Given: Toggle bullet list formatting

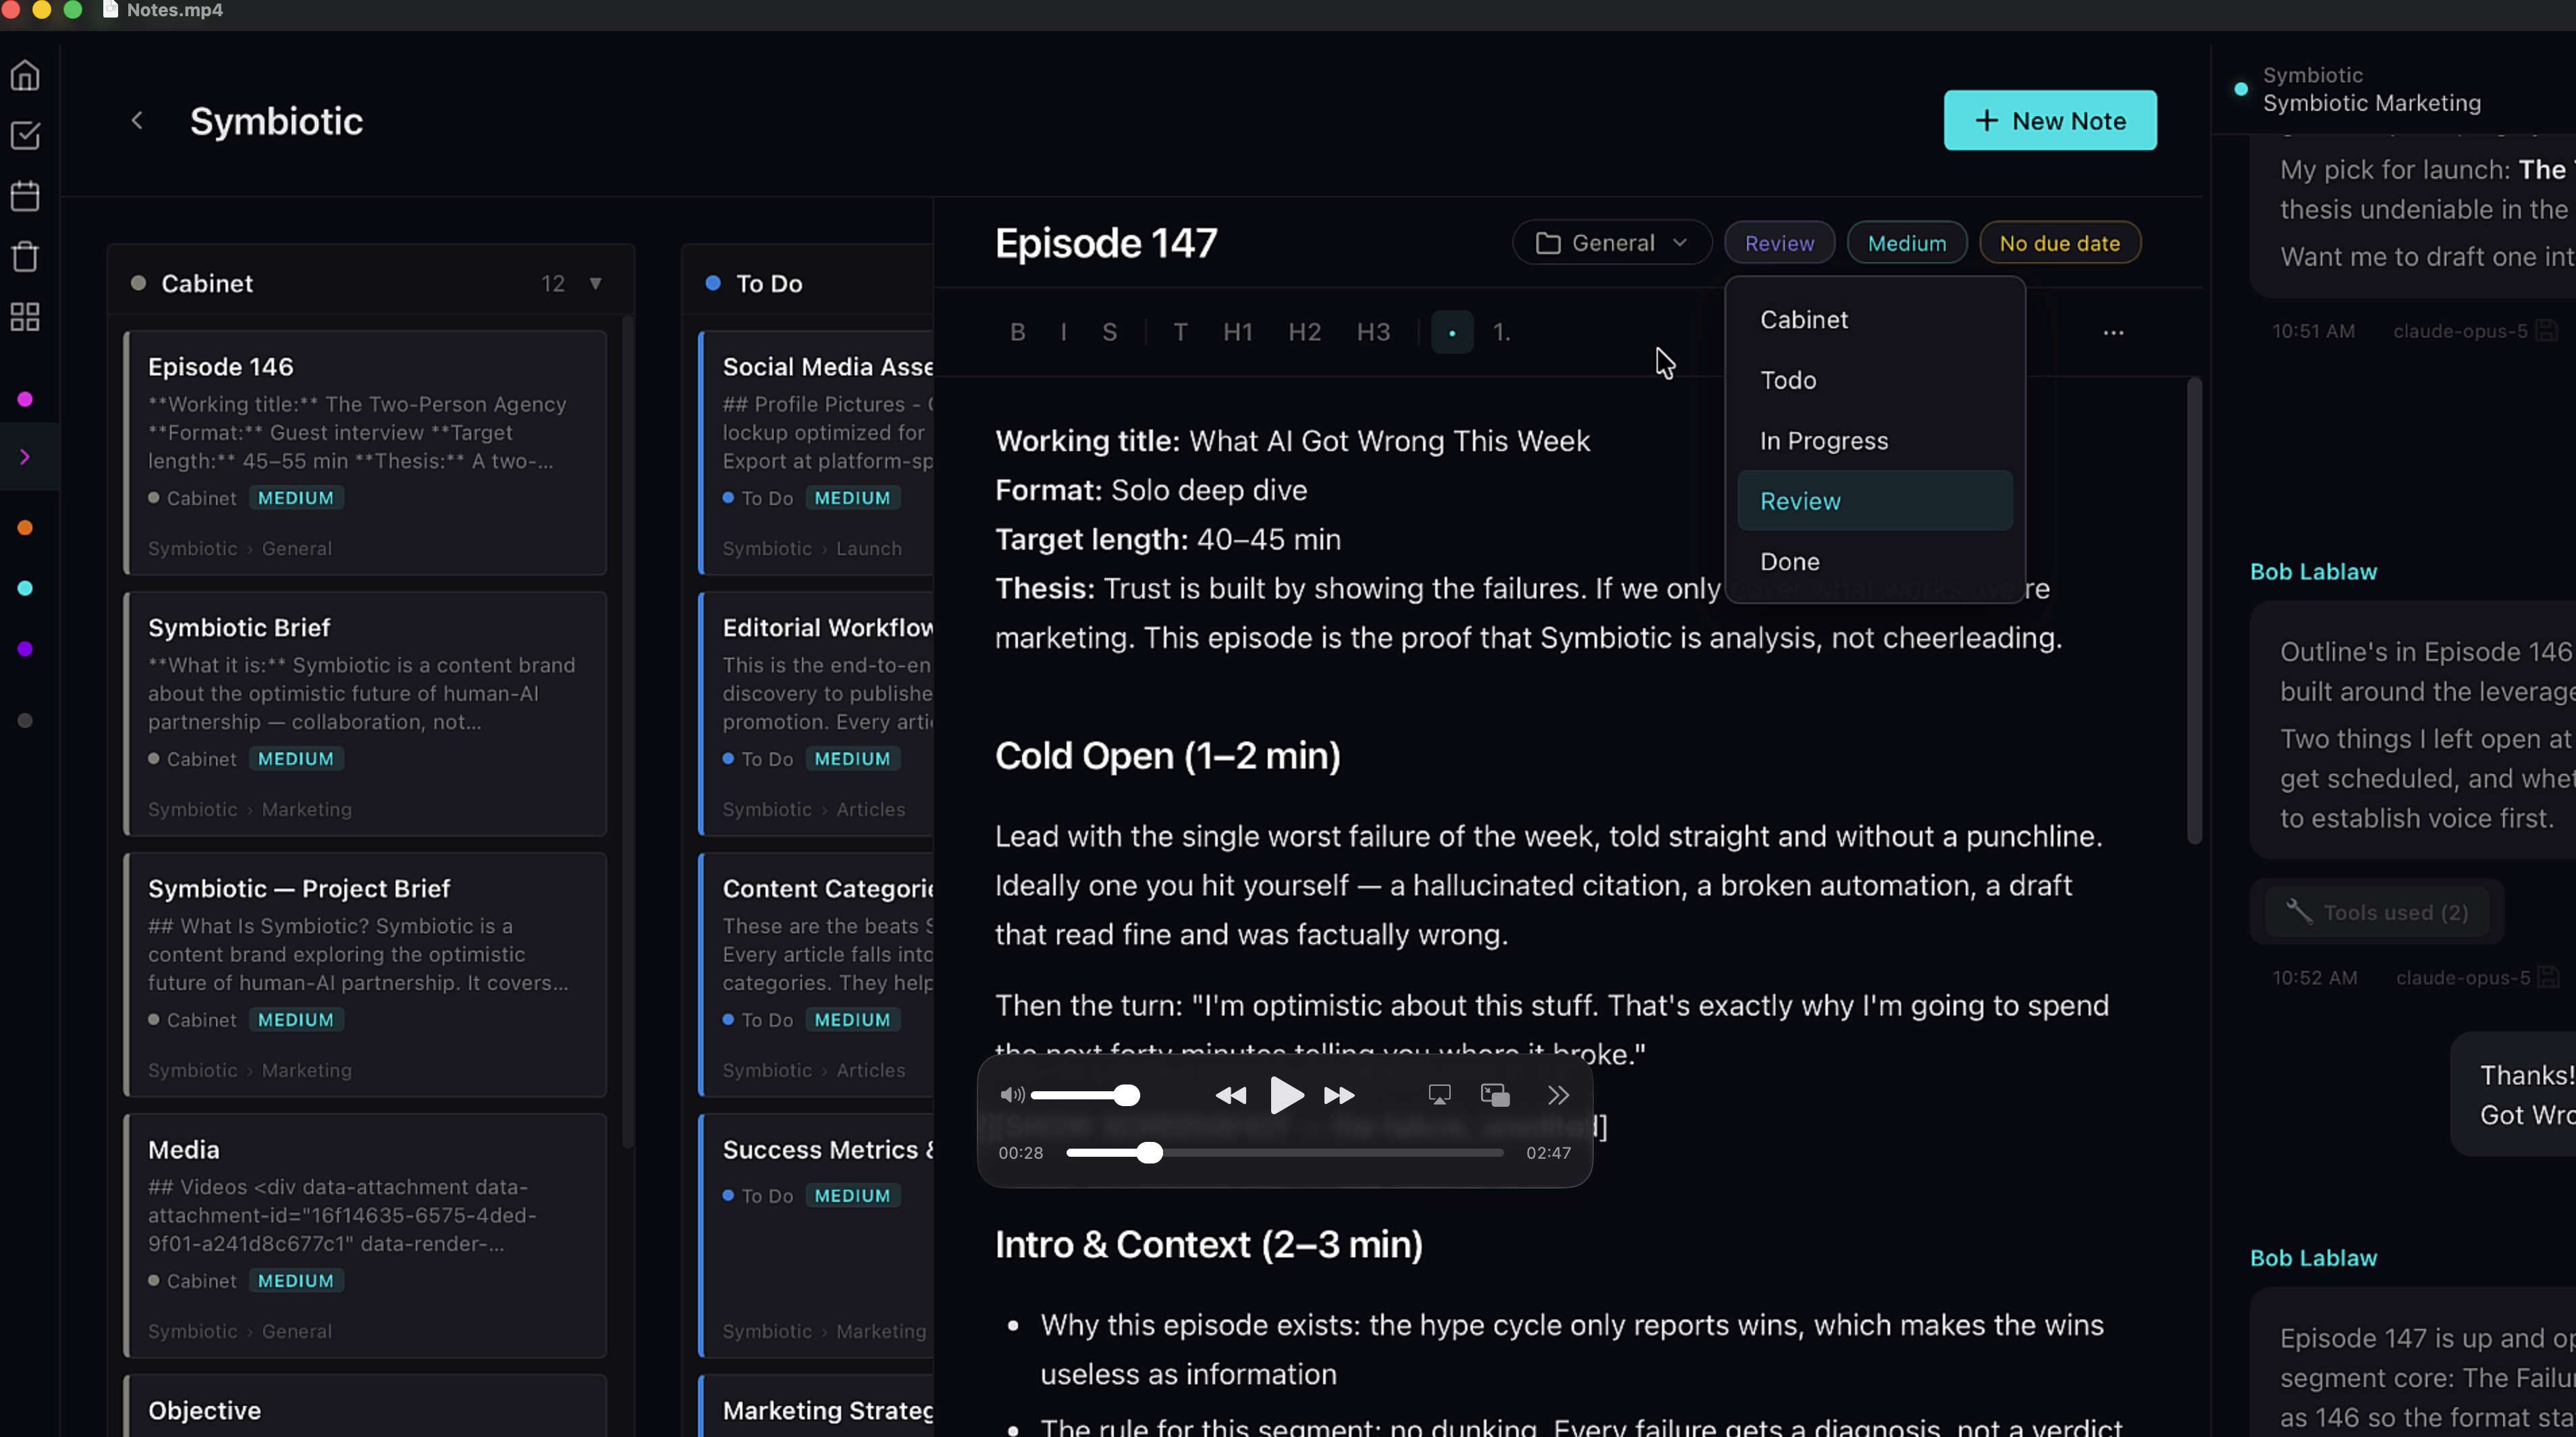Looking at the screenshot, I should pyautogui.click(x=1452, y=332).
